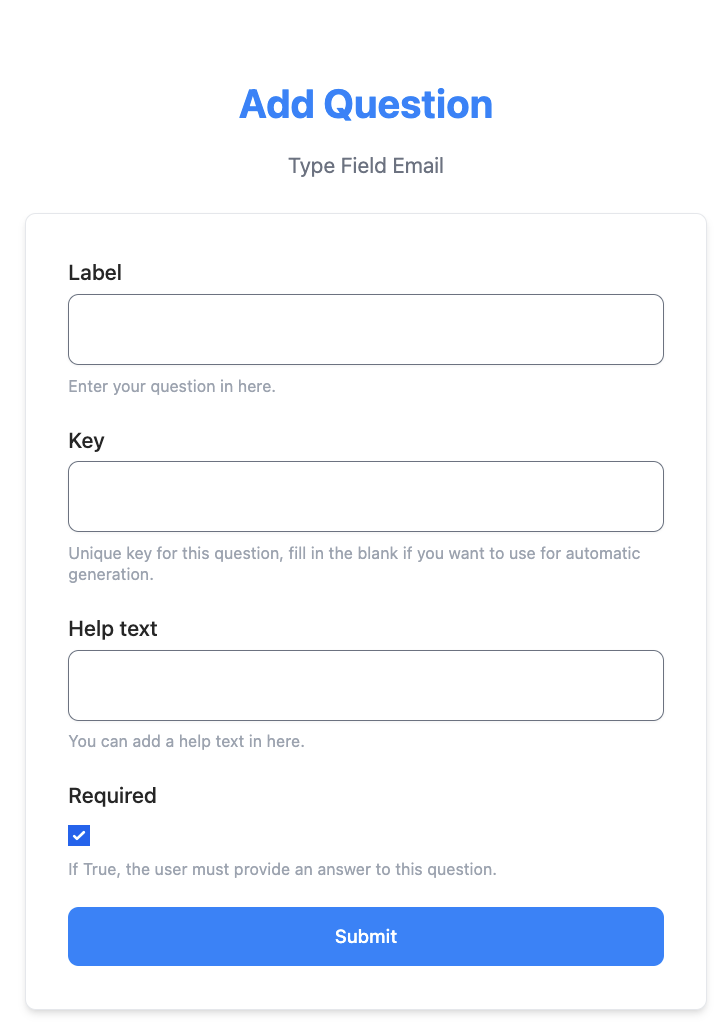The width and height of the screenshot is (722, 1028).
Task: Select 'Enter your question in here' hint
Action: click(x=172, y=387)
